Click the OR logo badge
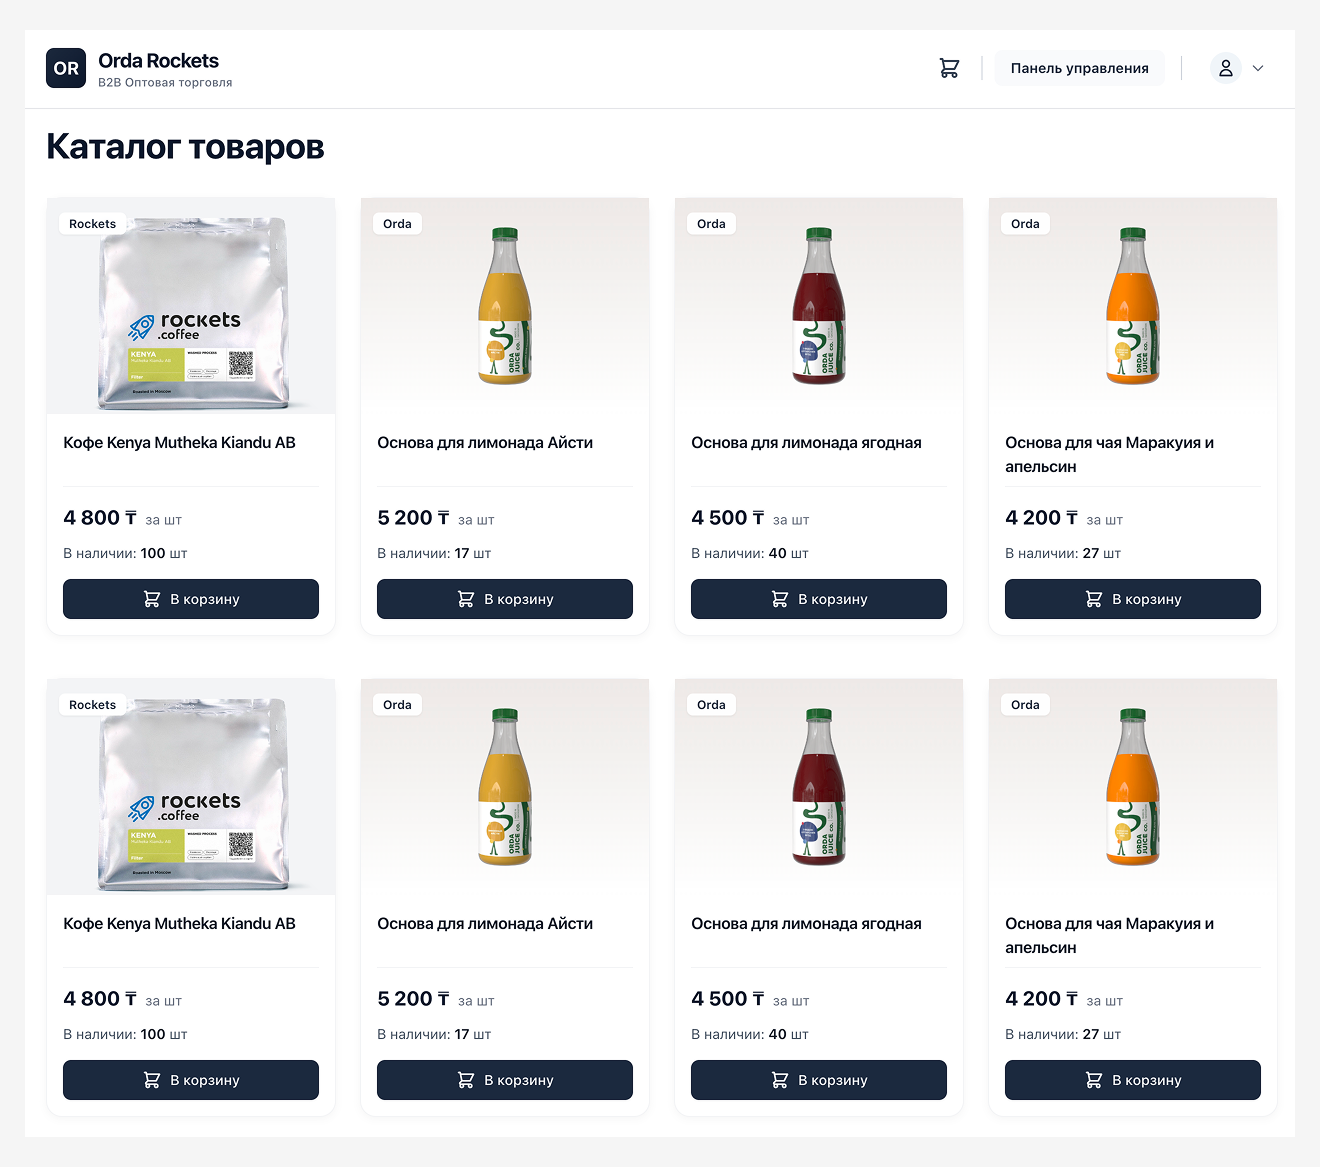This screenshot has height=1167, width=1320. [x=66, y=68]
